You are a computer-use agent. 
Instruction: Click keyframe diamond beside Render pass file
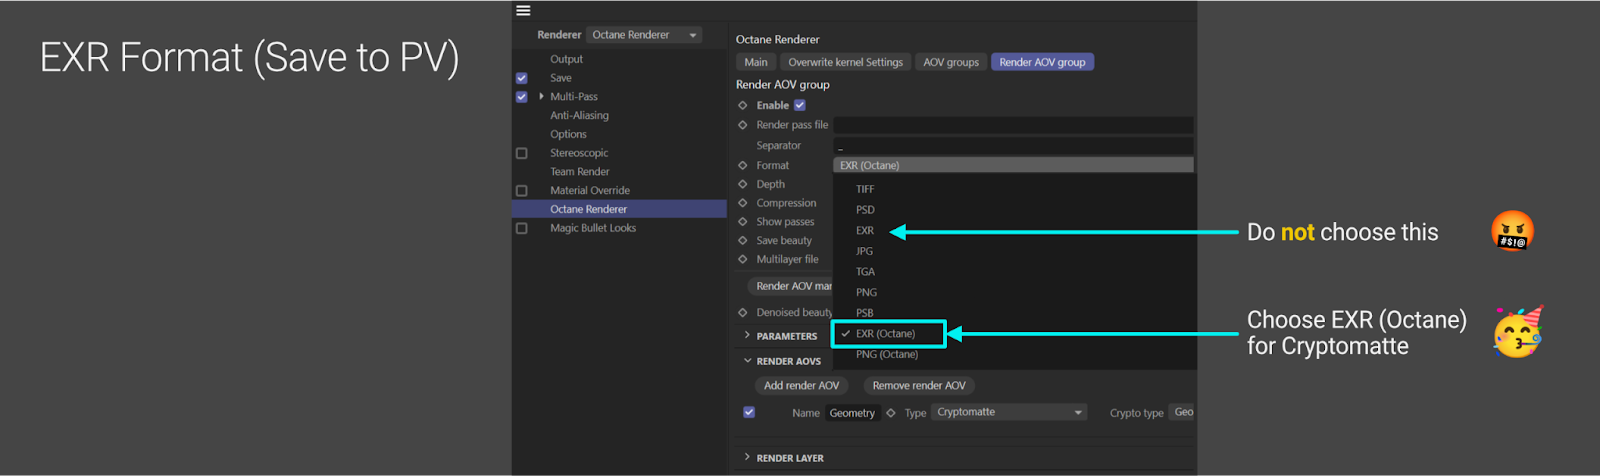click(743, 125)
